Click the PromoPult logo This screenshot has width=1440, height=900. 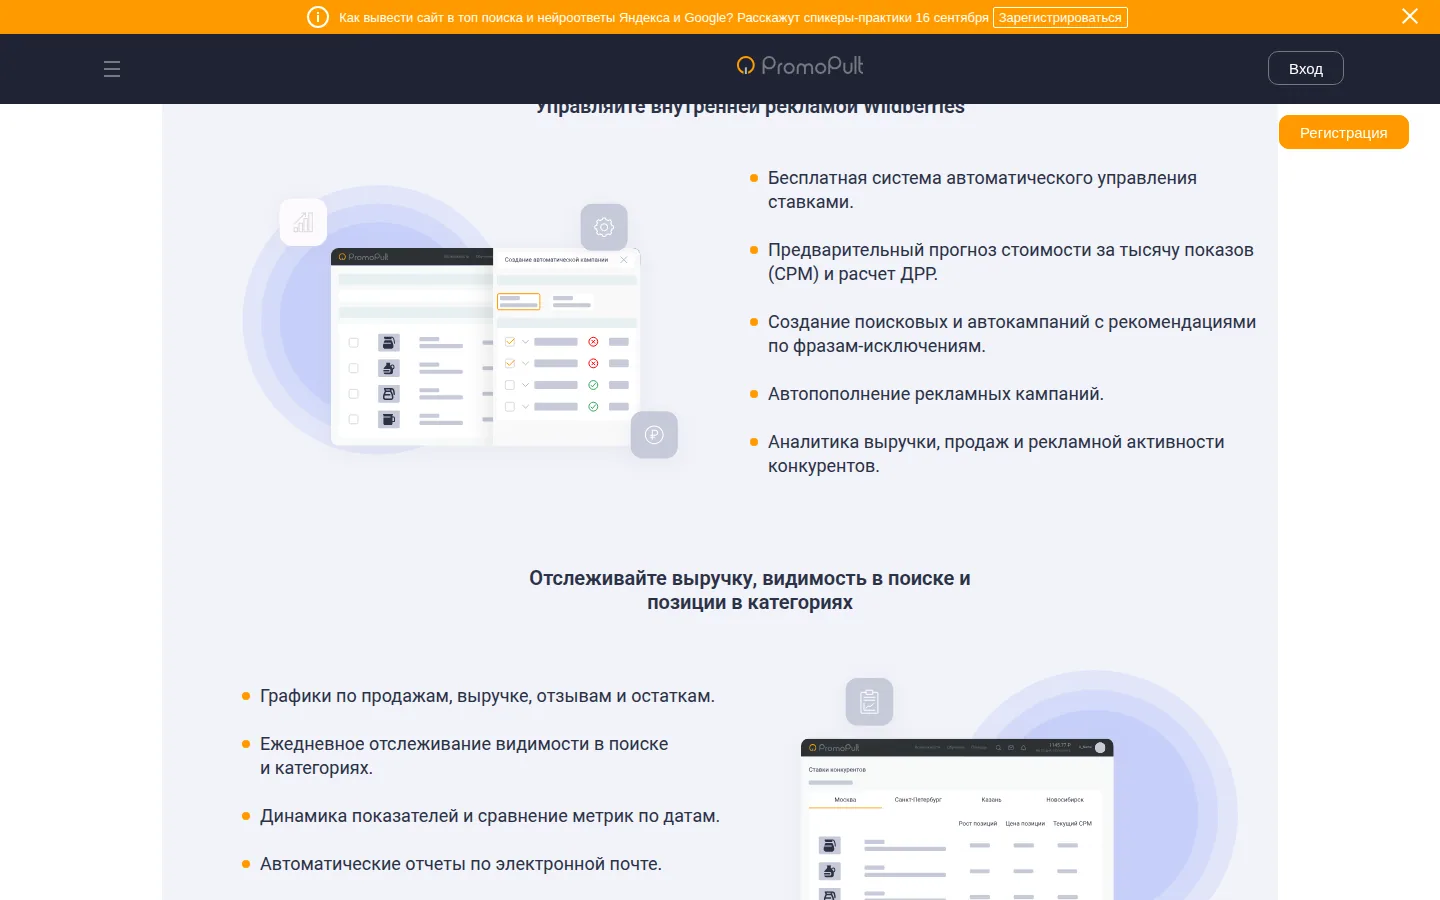coord(800,66)
